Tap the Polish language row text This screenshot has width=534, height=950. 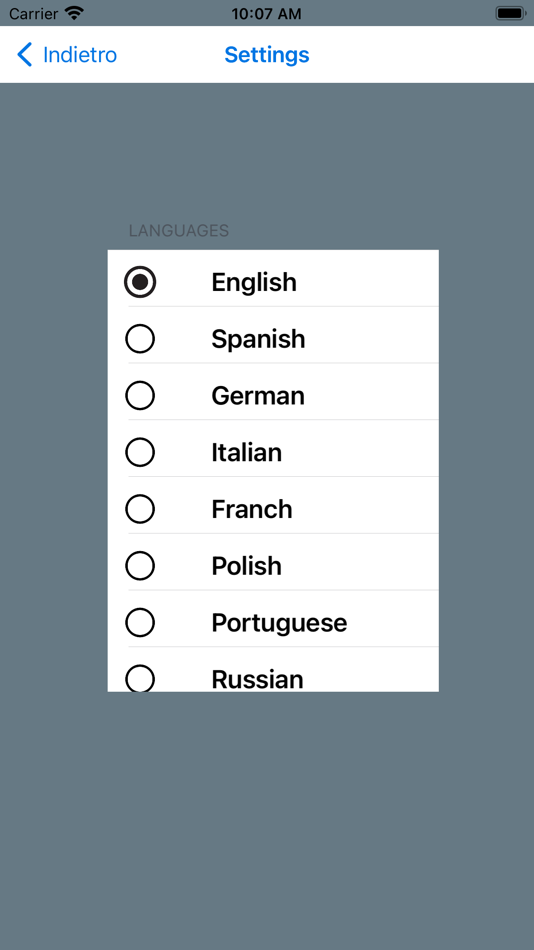[247, 566]
